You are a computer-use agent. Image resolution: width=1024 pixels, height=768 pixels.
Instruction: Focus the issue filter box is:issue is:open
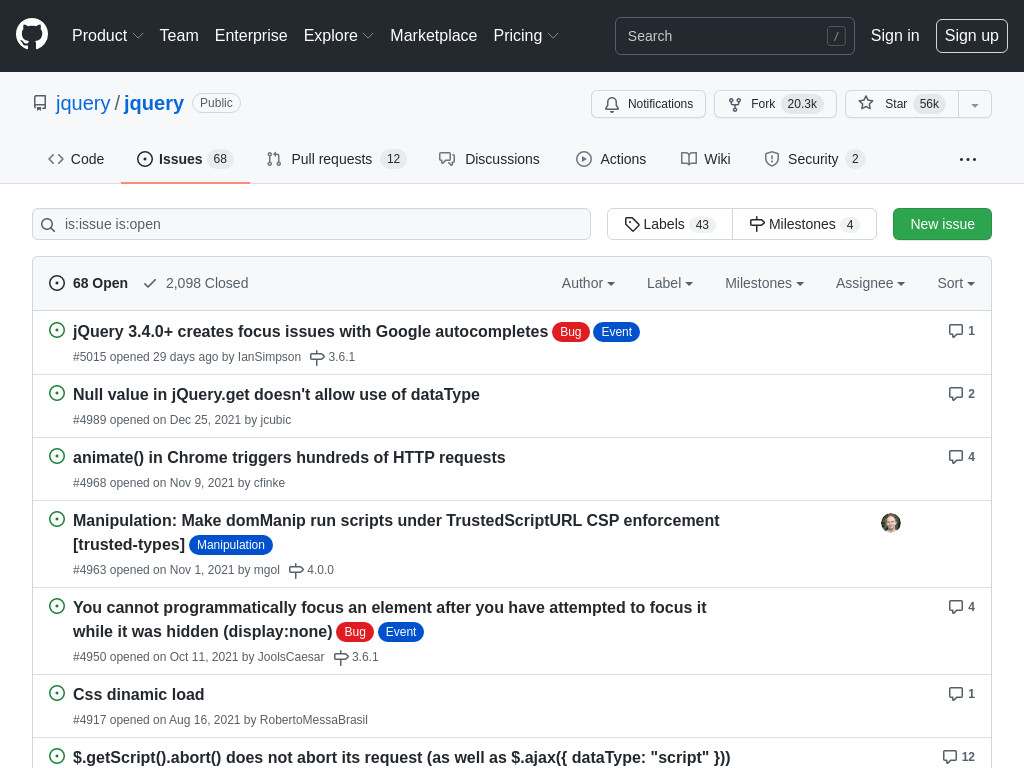tap(312, 224)
